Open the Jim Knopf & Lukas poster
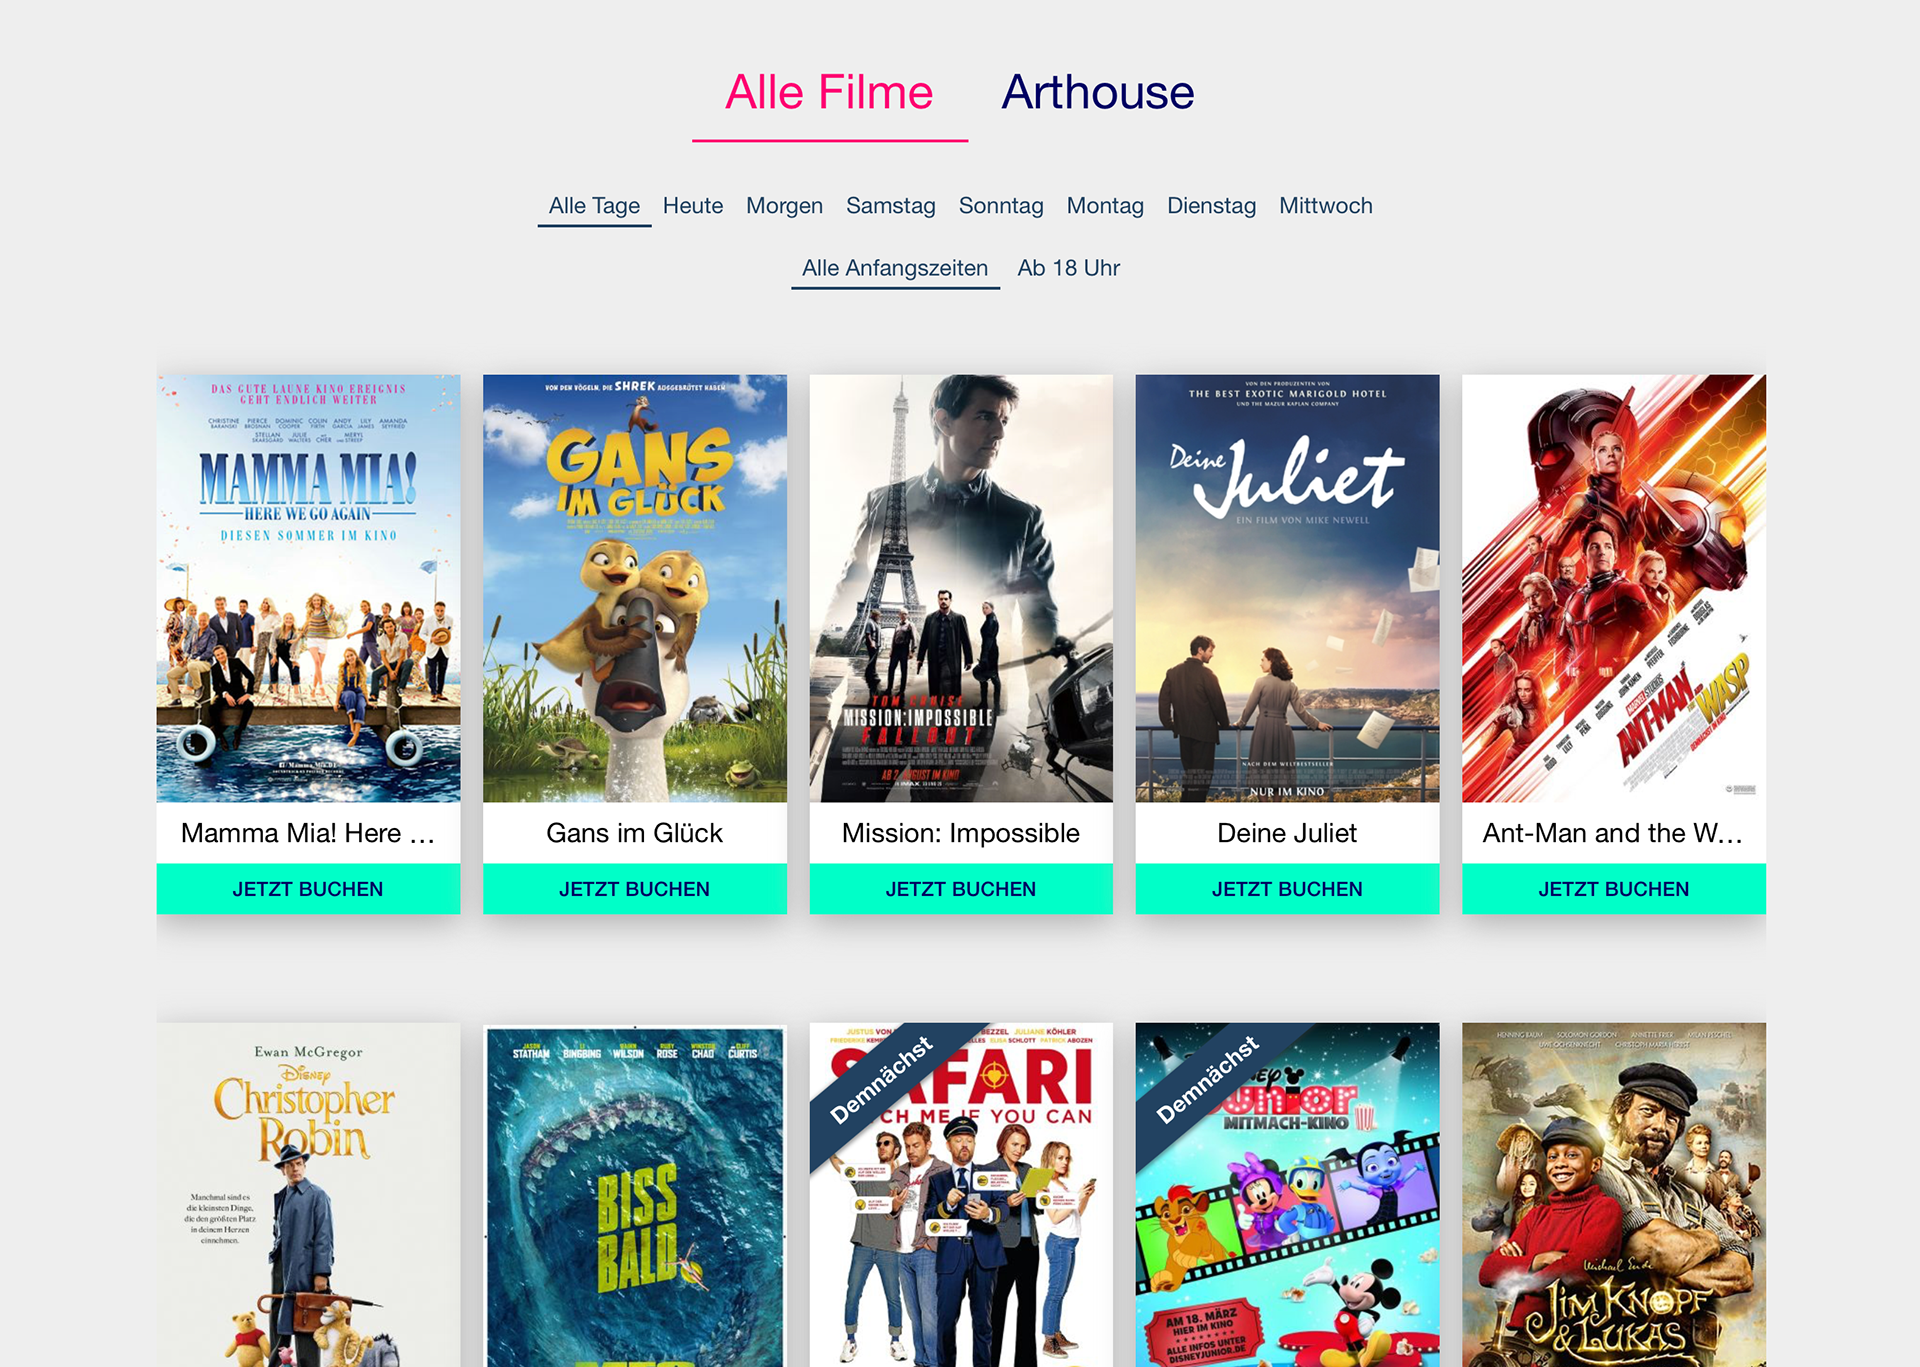 (1613, 1194)
